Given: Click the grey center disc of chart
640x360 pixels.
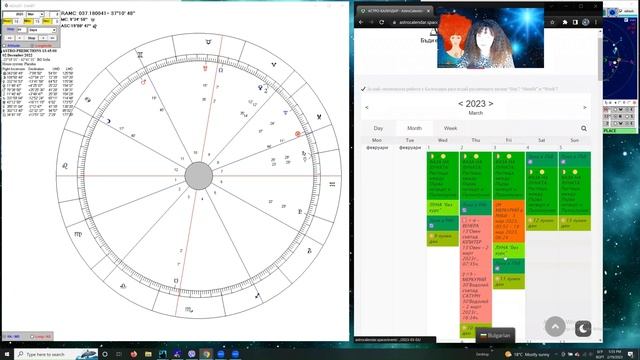Looking at the screenshot, I should [199, 176].
